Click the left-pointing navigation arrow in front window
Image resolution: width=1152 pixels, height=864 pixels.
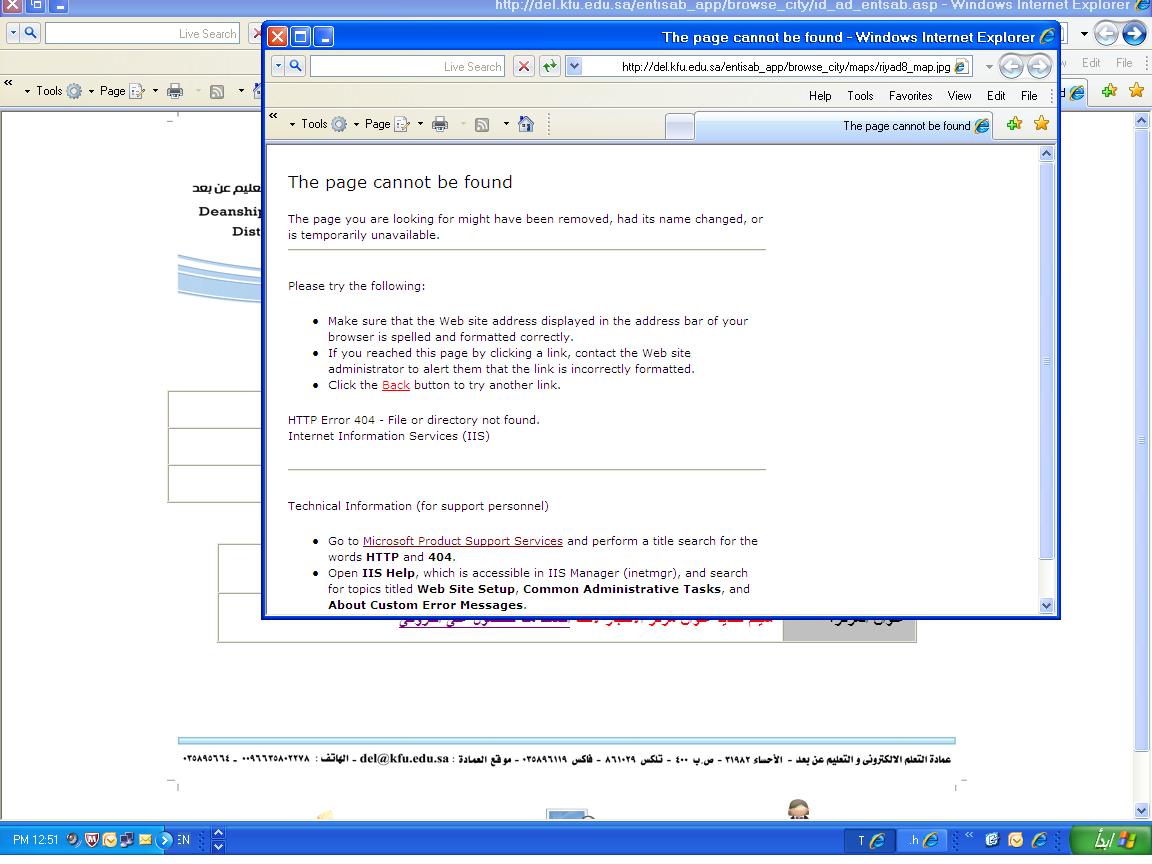click(1012, 67)
